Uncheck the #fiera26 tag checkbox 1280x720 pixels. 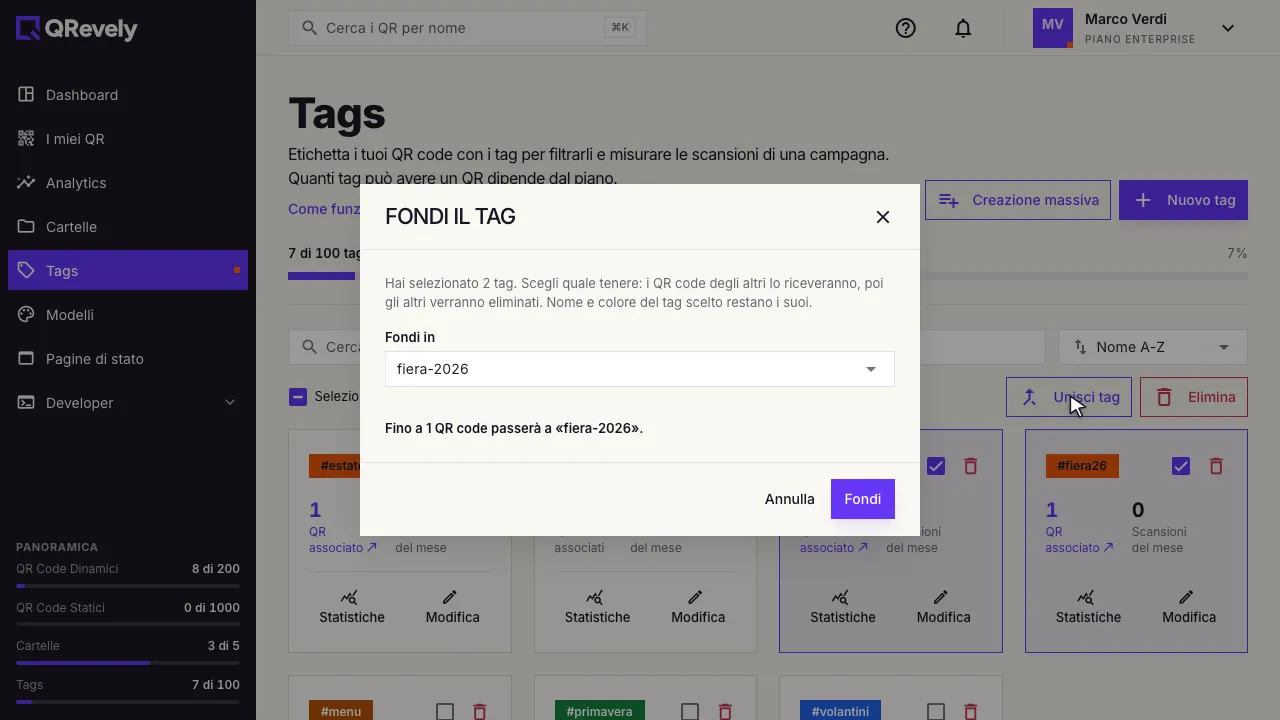[x=1181, y=466]
